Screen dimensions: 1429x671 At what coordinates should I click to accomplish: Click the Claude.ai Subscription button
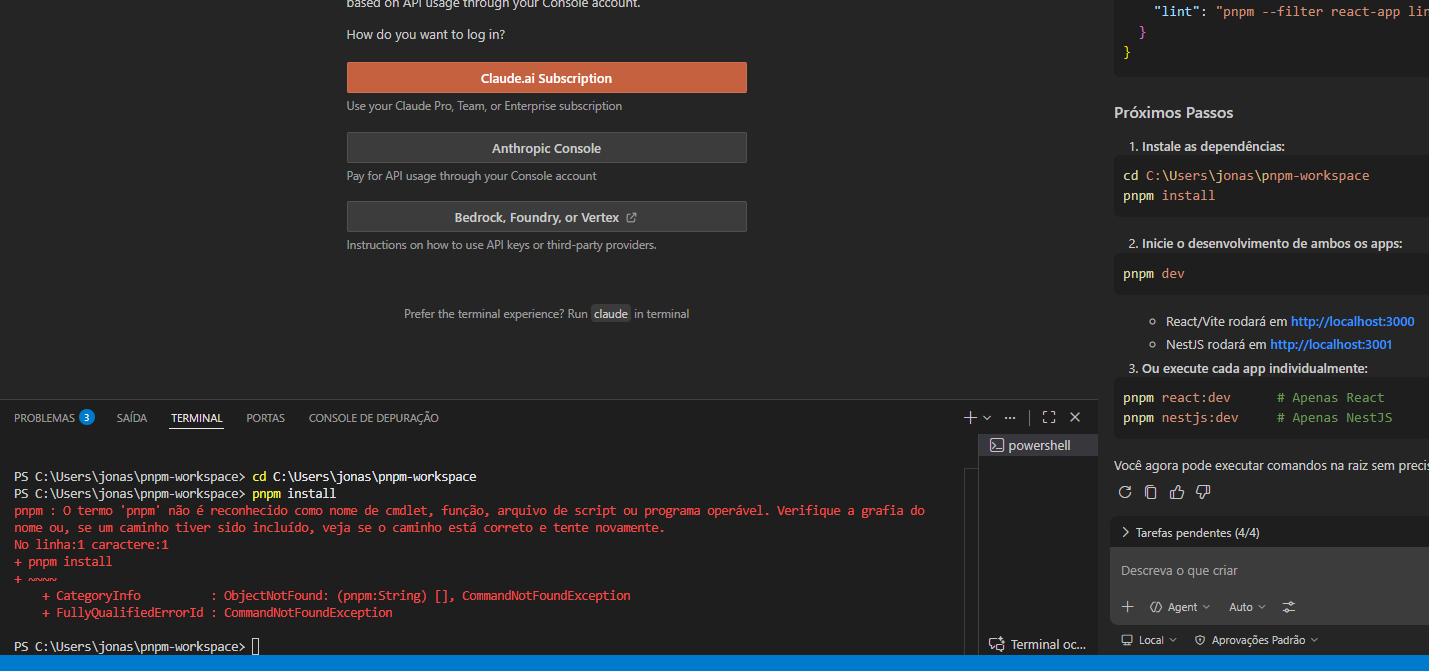pyautogui.click(x=546, y=78)
